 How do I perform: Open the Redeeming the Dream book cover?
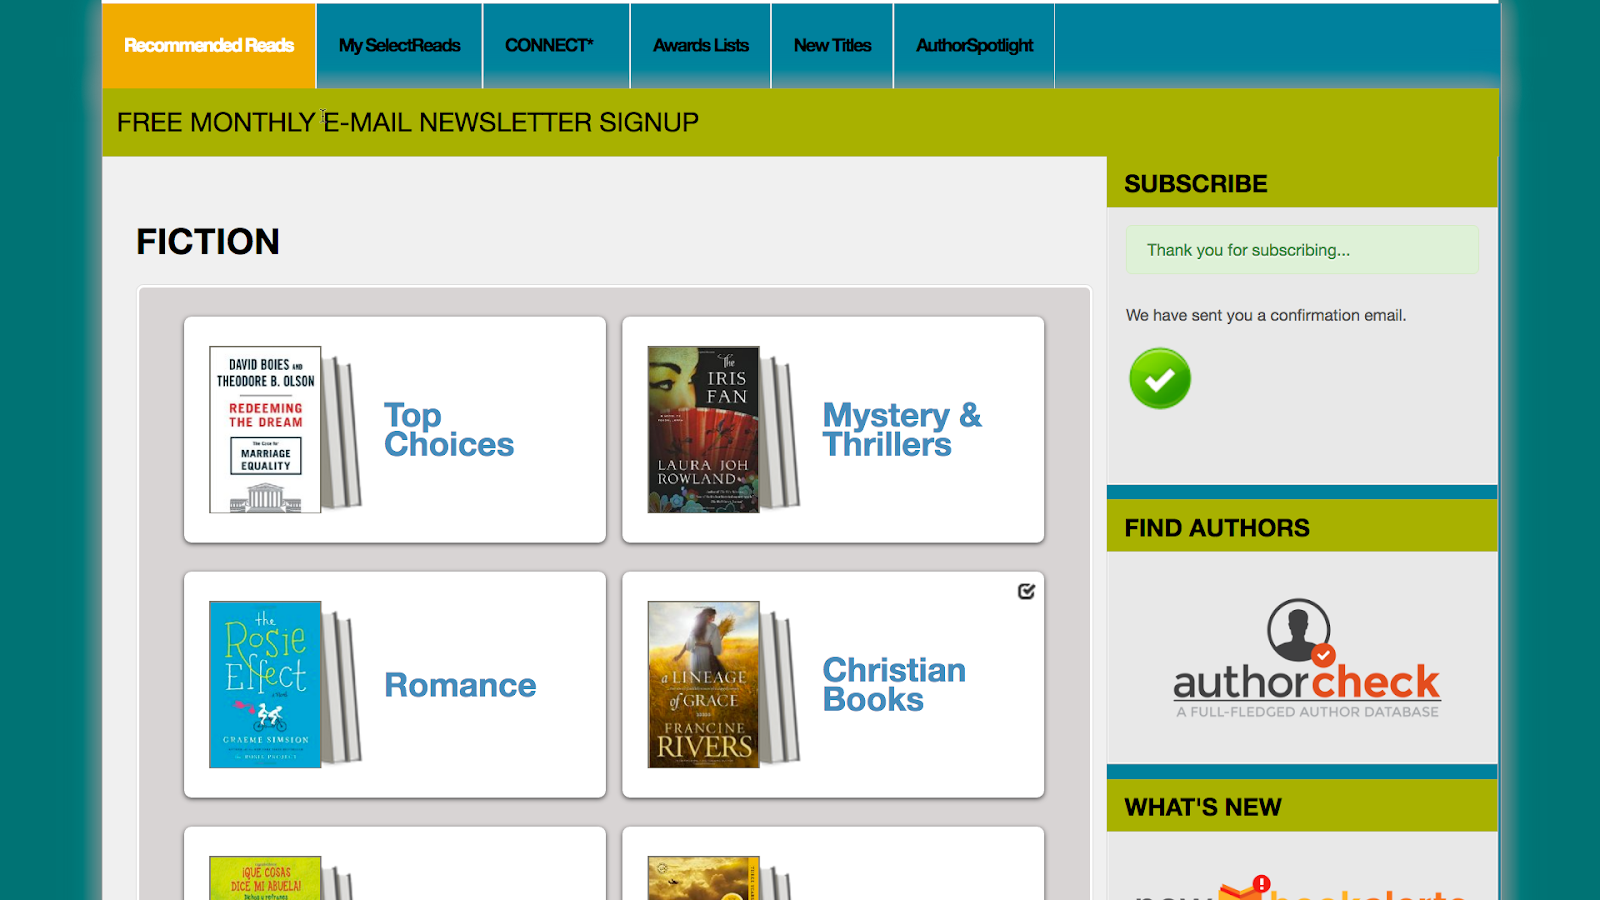(265, 430)
